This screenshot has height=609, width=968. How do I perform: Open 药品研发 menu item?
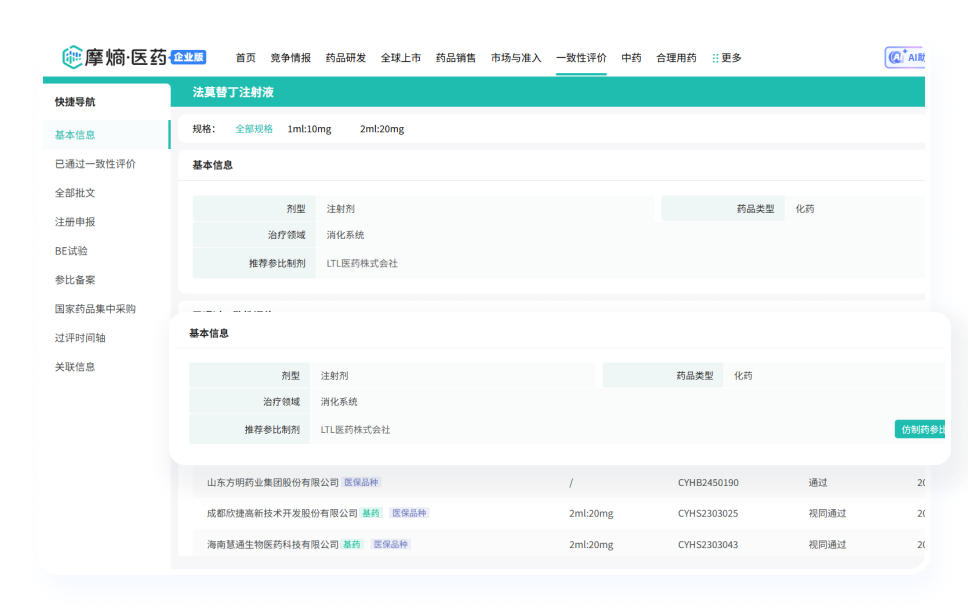click(346, 57)
